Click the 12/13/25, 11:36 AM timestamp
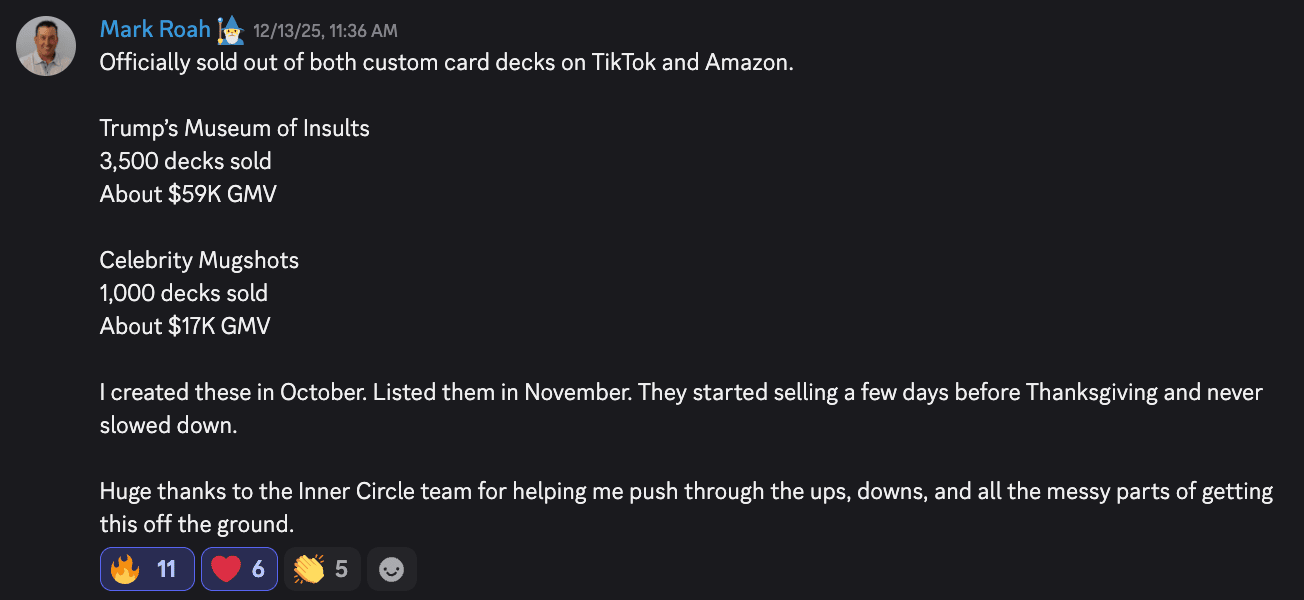The image size is (1304, 600). coord(325,31)
